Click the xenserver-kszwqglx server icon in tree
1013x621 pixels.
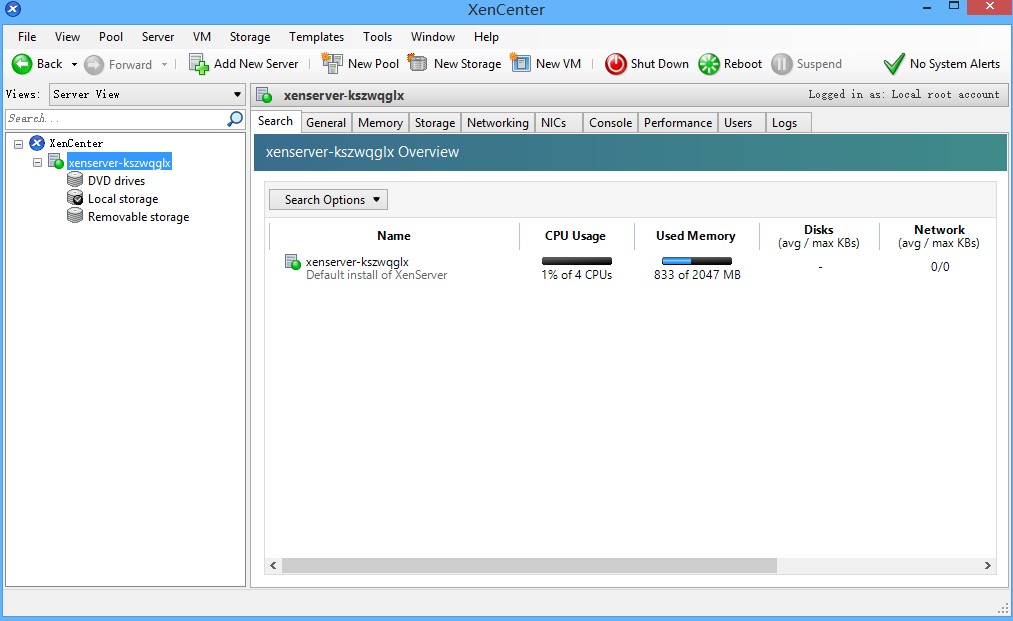(x=56, y=161)
